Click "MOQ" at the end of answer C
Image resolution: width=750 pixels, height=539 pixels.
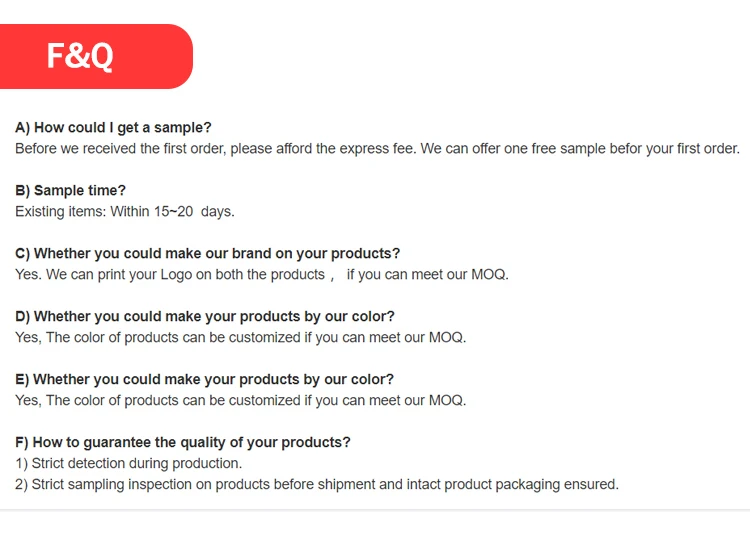[489, 274]
